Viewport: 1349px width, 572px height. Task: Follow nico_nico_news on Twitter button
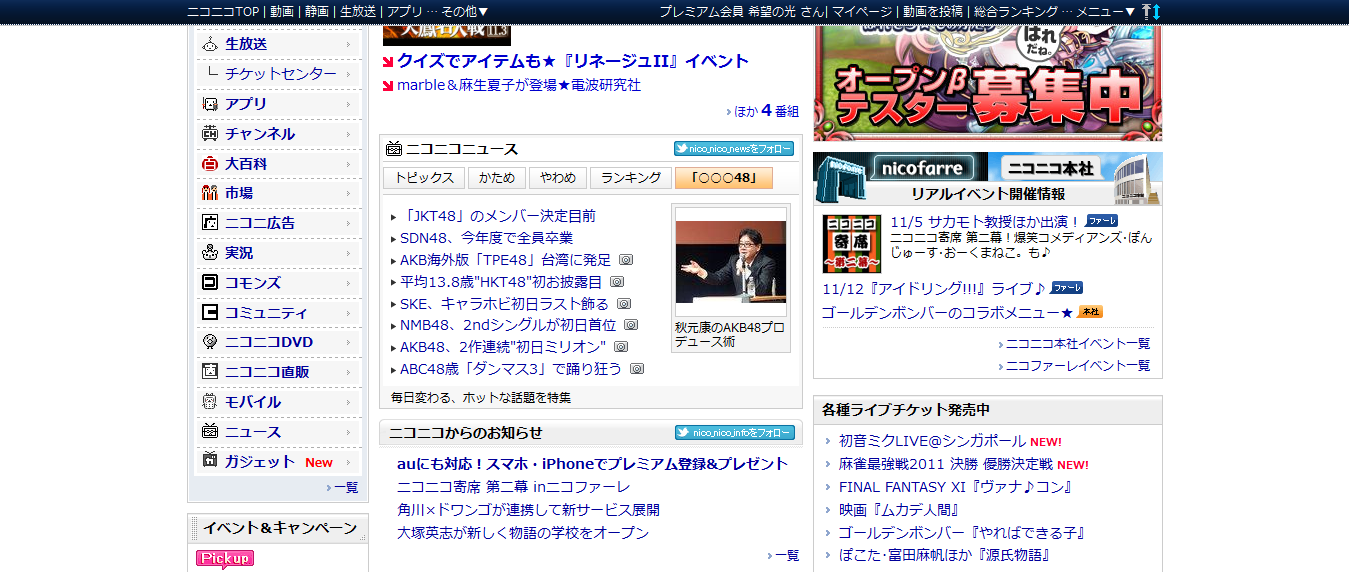coord(734,149)
